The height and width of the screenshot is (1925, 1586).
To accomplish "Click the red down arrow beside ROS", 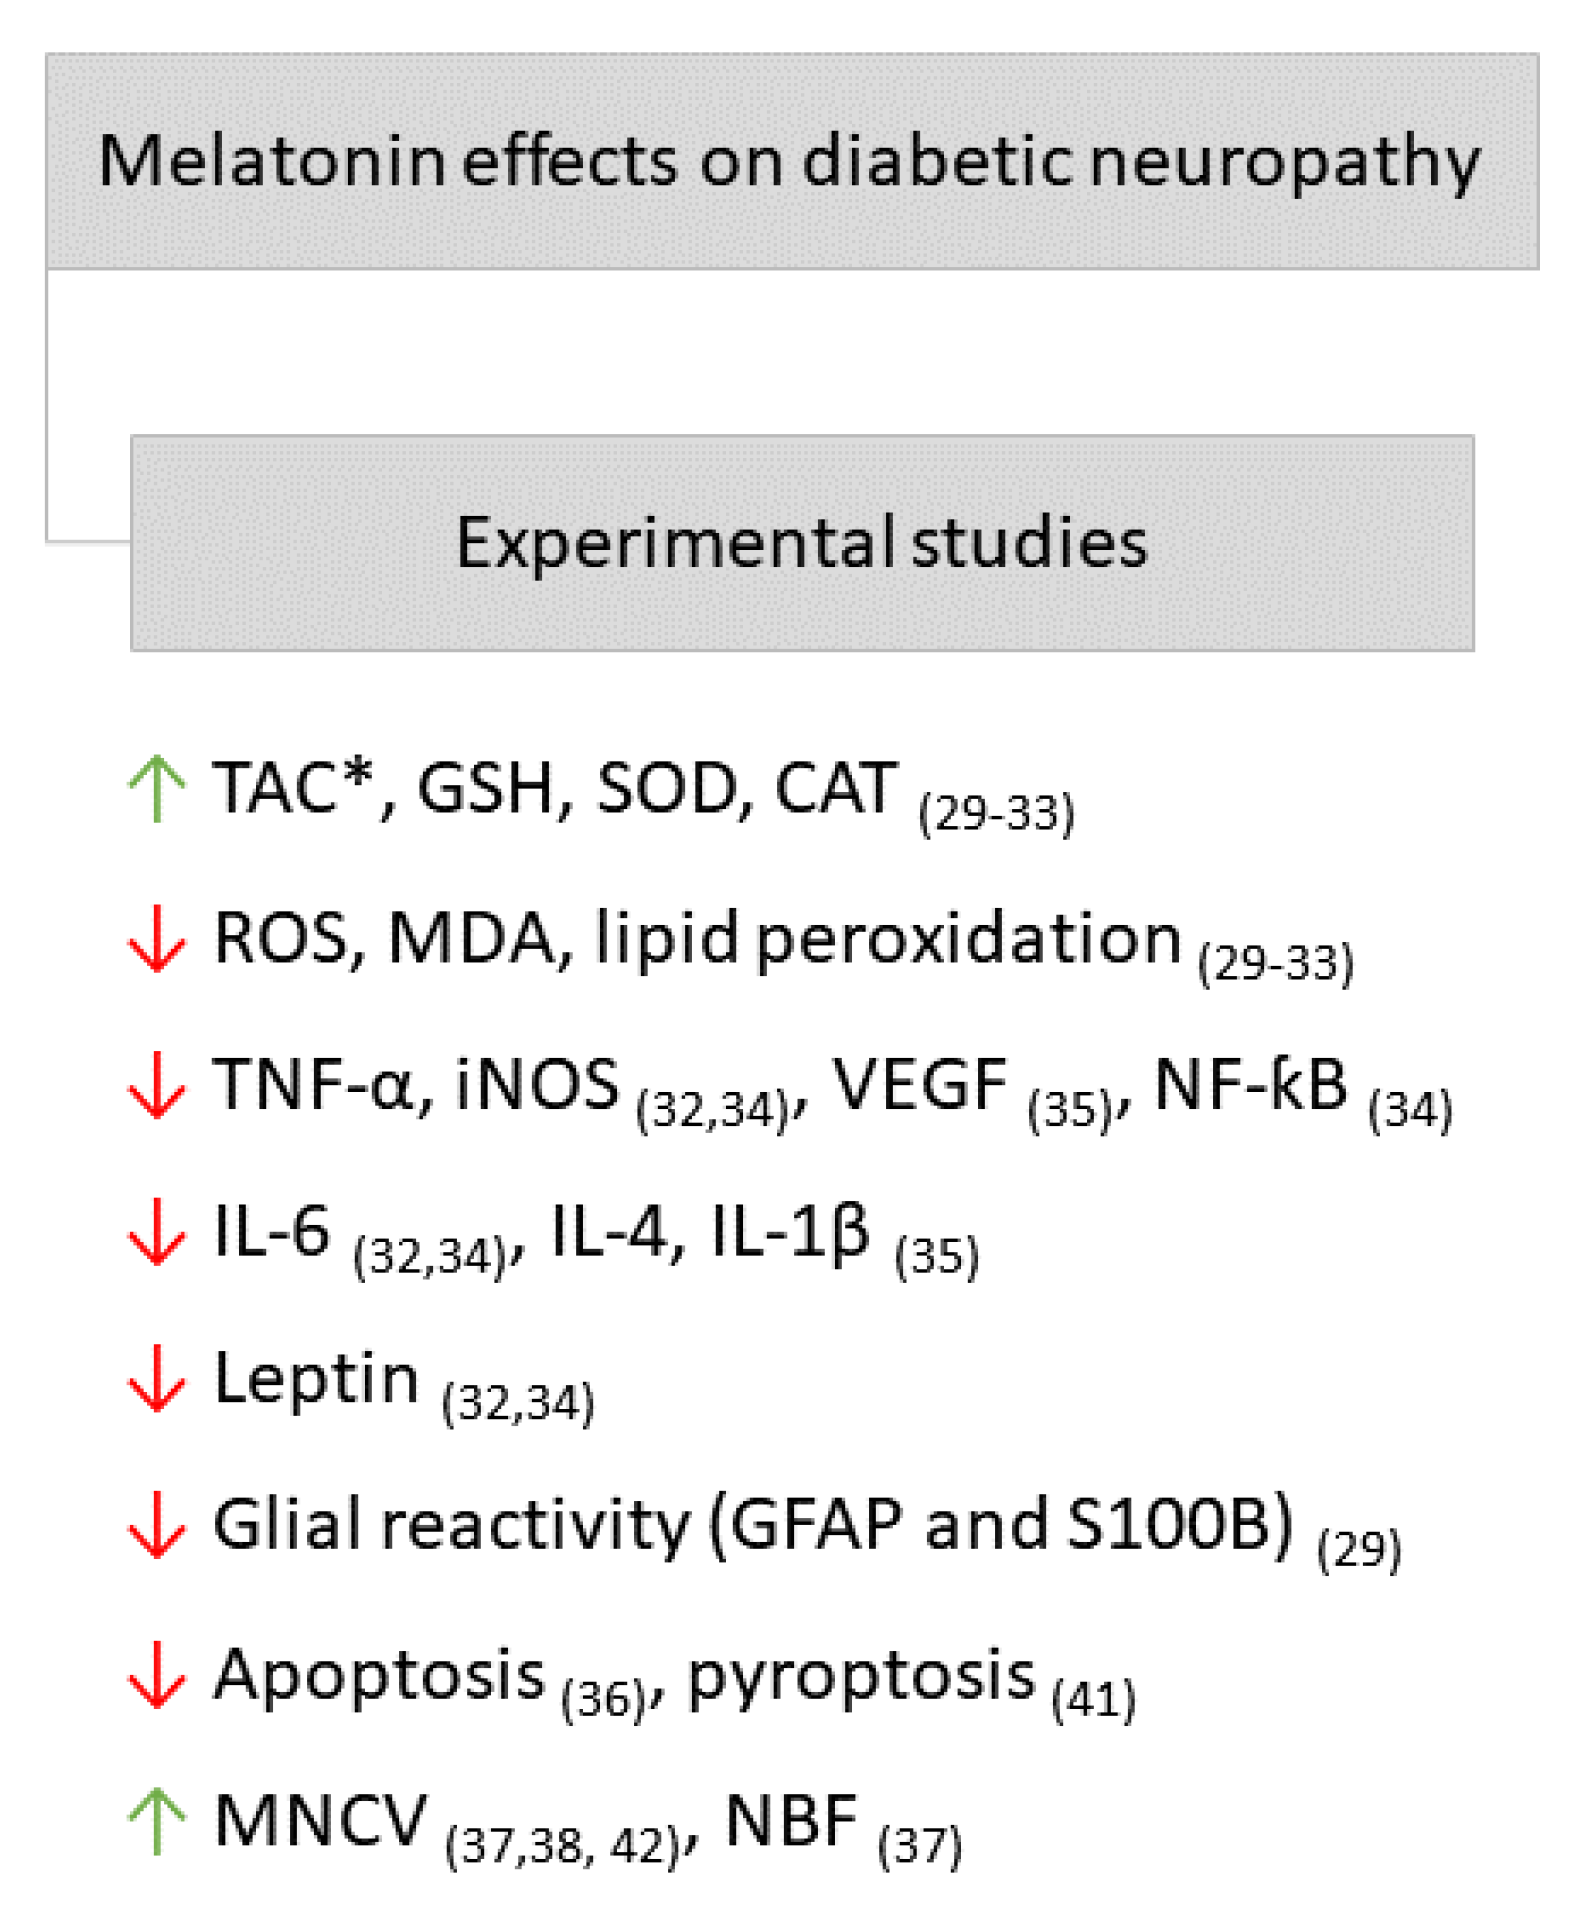I will 157,938.
